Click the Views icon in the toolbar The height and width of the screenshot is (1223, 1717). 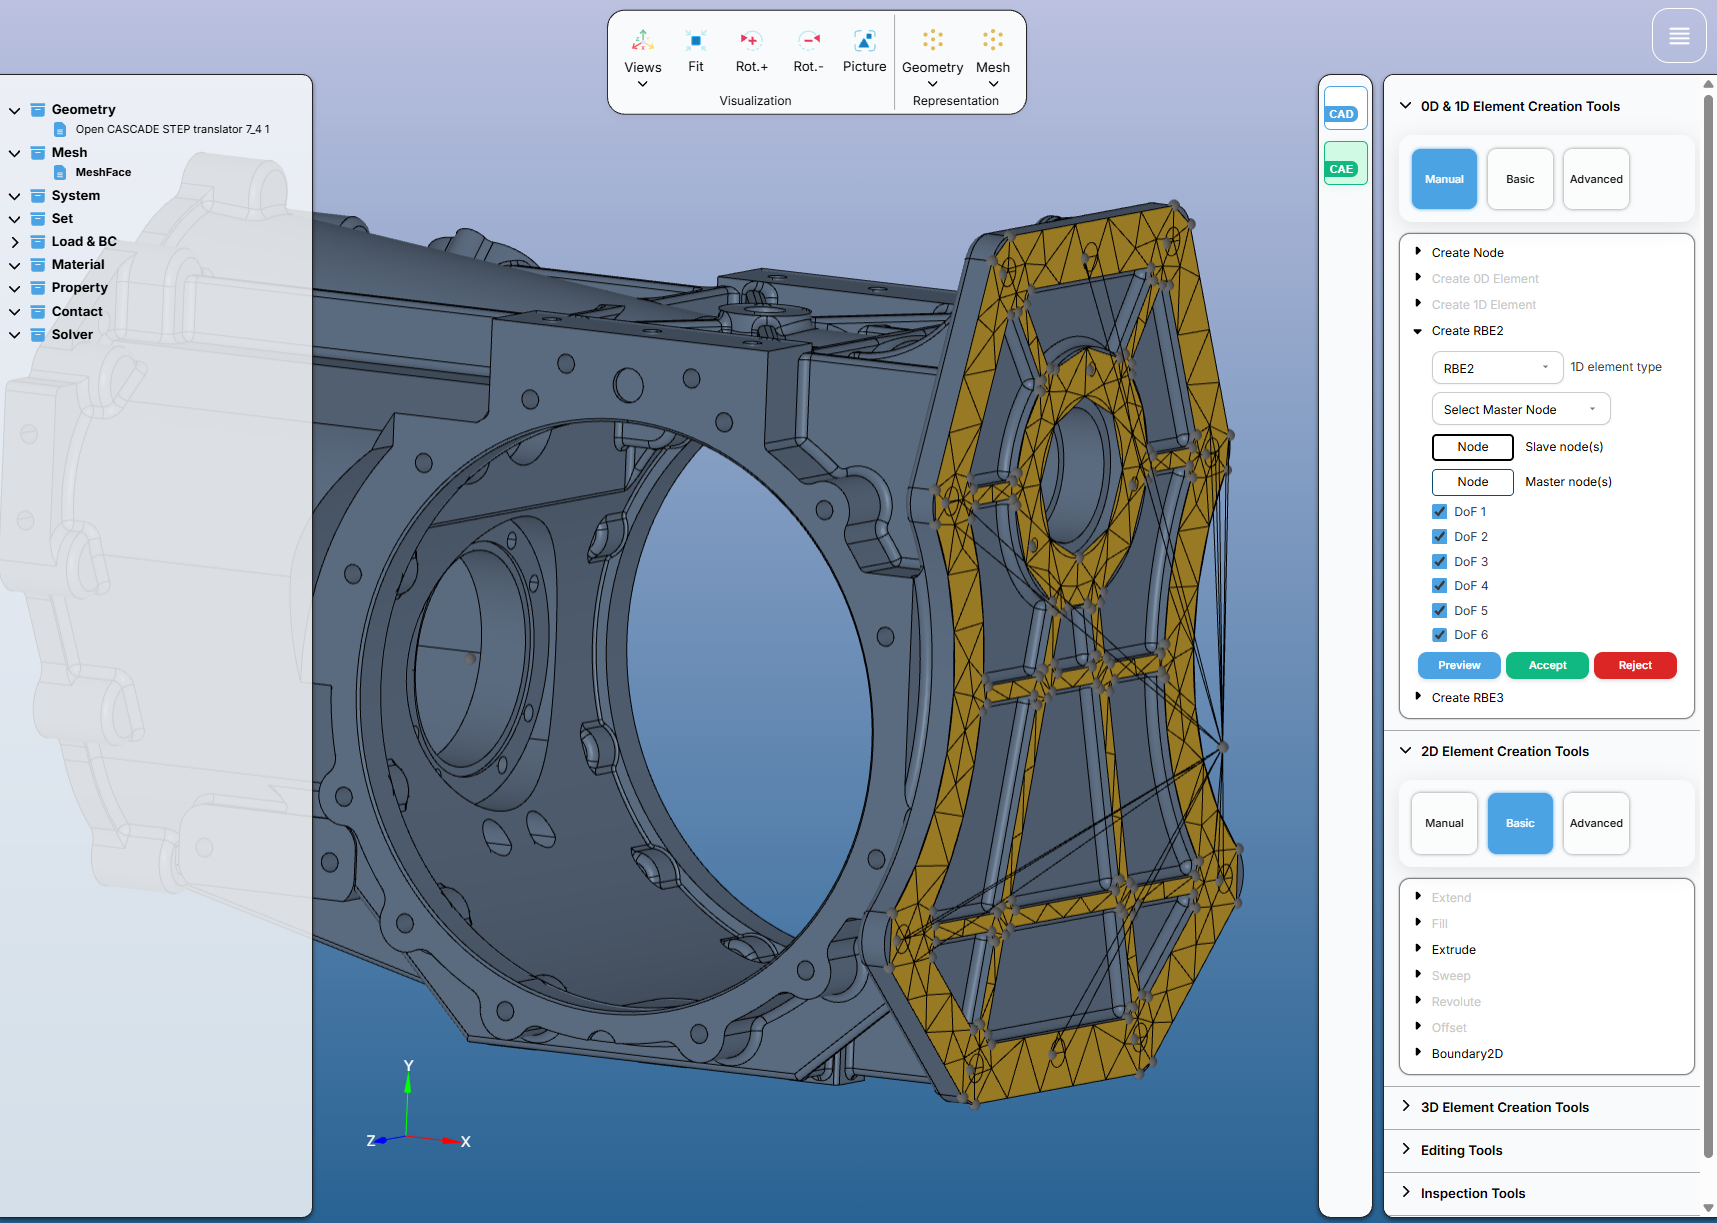coord(642,41)
